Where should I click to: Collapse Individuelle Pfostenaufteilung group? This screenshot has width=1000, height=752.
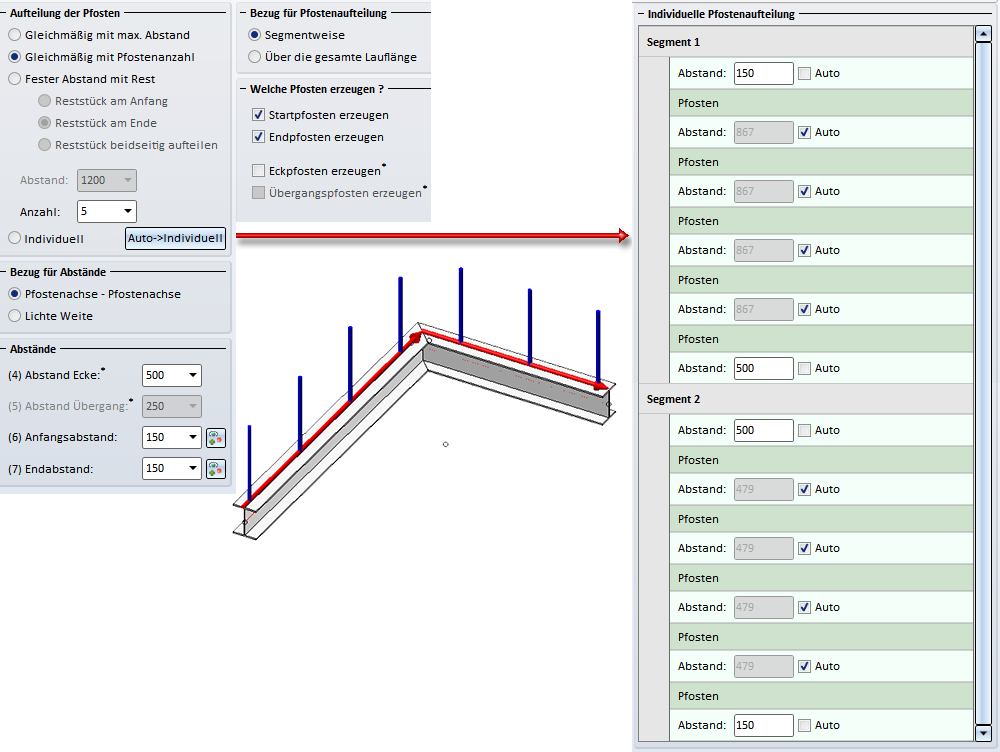pyautogui.click(x=641, y=14)
